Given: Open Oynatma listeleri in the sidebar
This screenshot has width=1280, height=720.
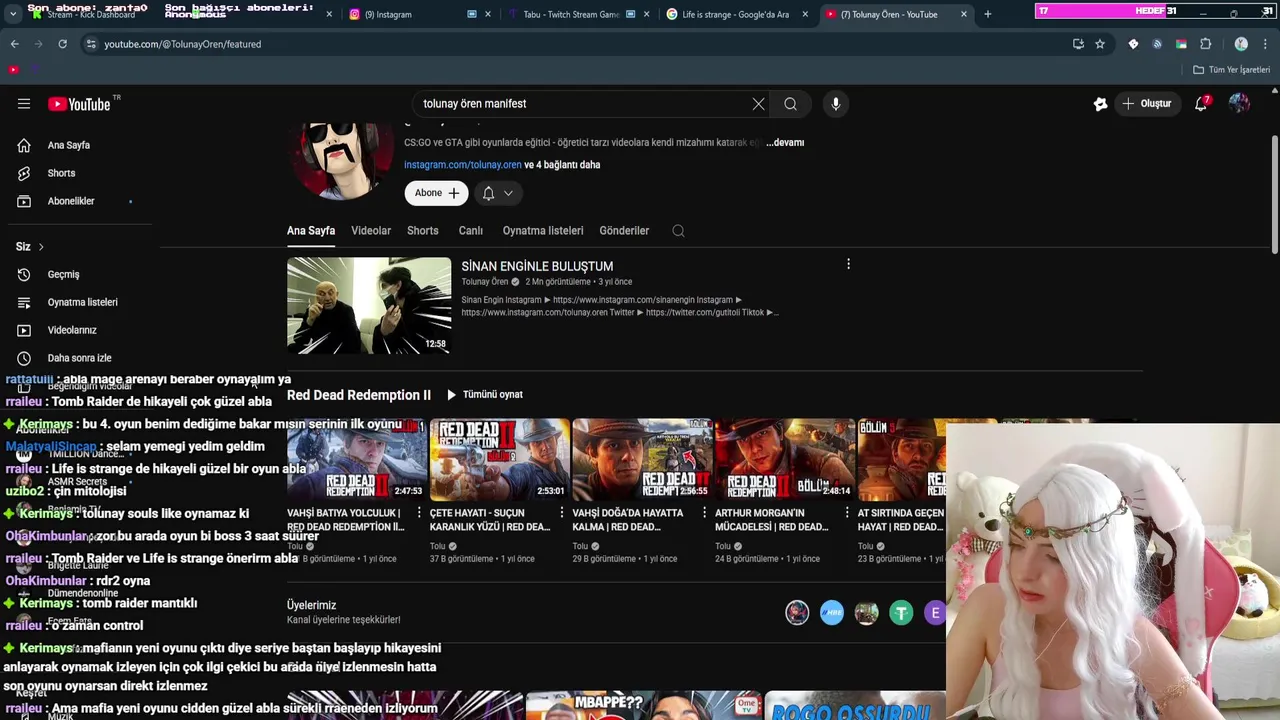Looking at the screenshot, I should 80,302.
